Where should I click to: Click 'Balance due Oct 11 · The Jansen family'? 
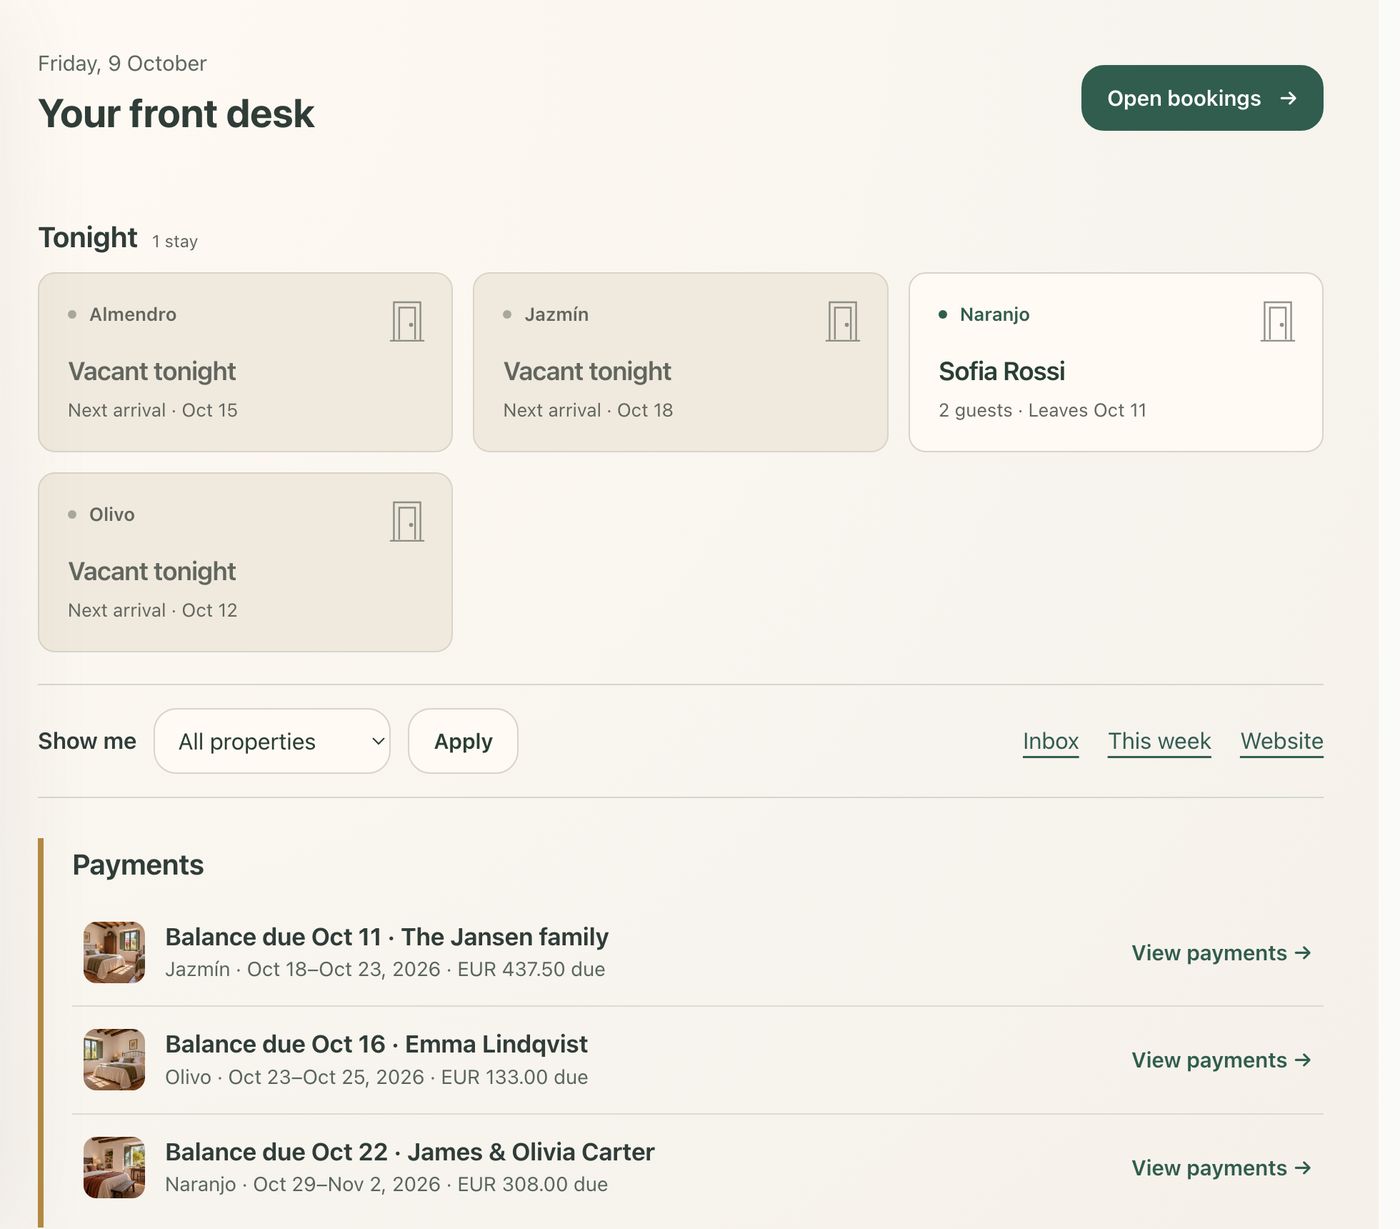[x=387, y=937]
